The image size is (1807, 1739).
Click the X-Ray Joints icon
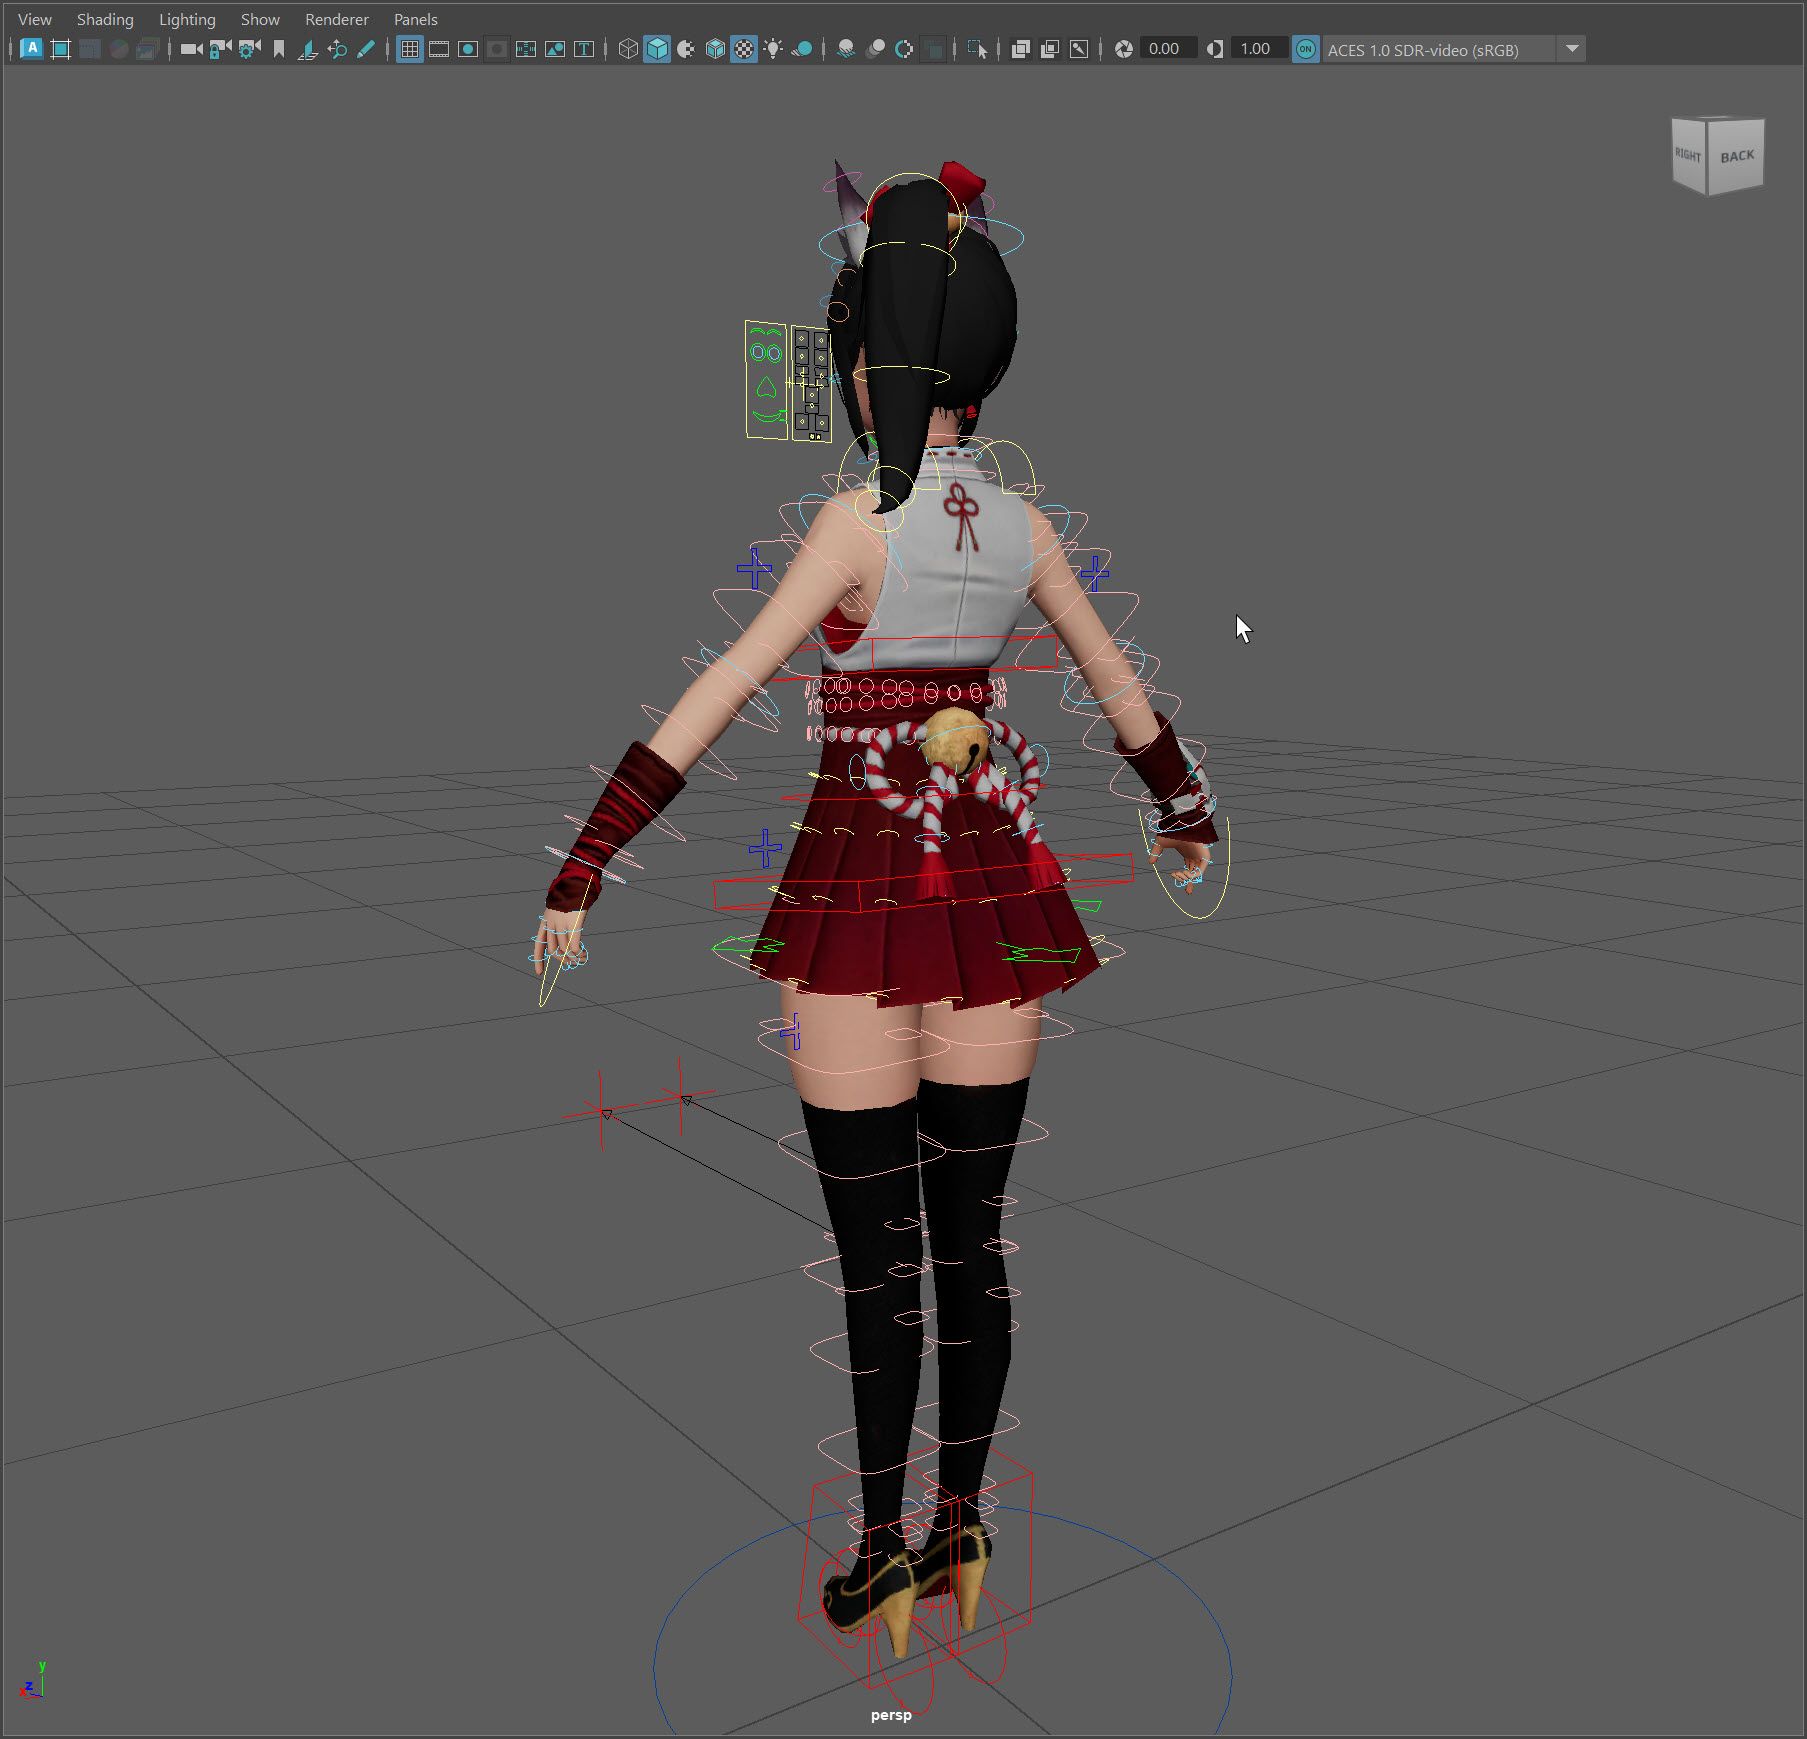point(1079,49)
